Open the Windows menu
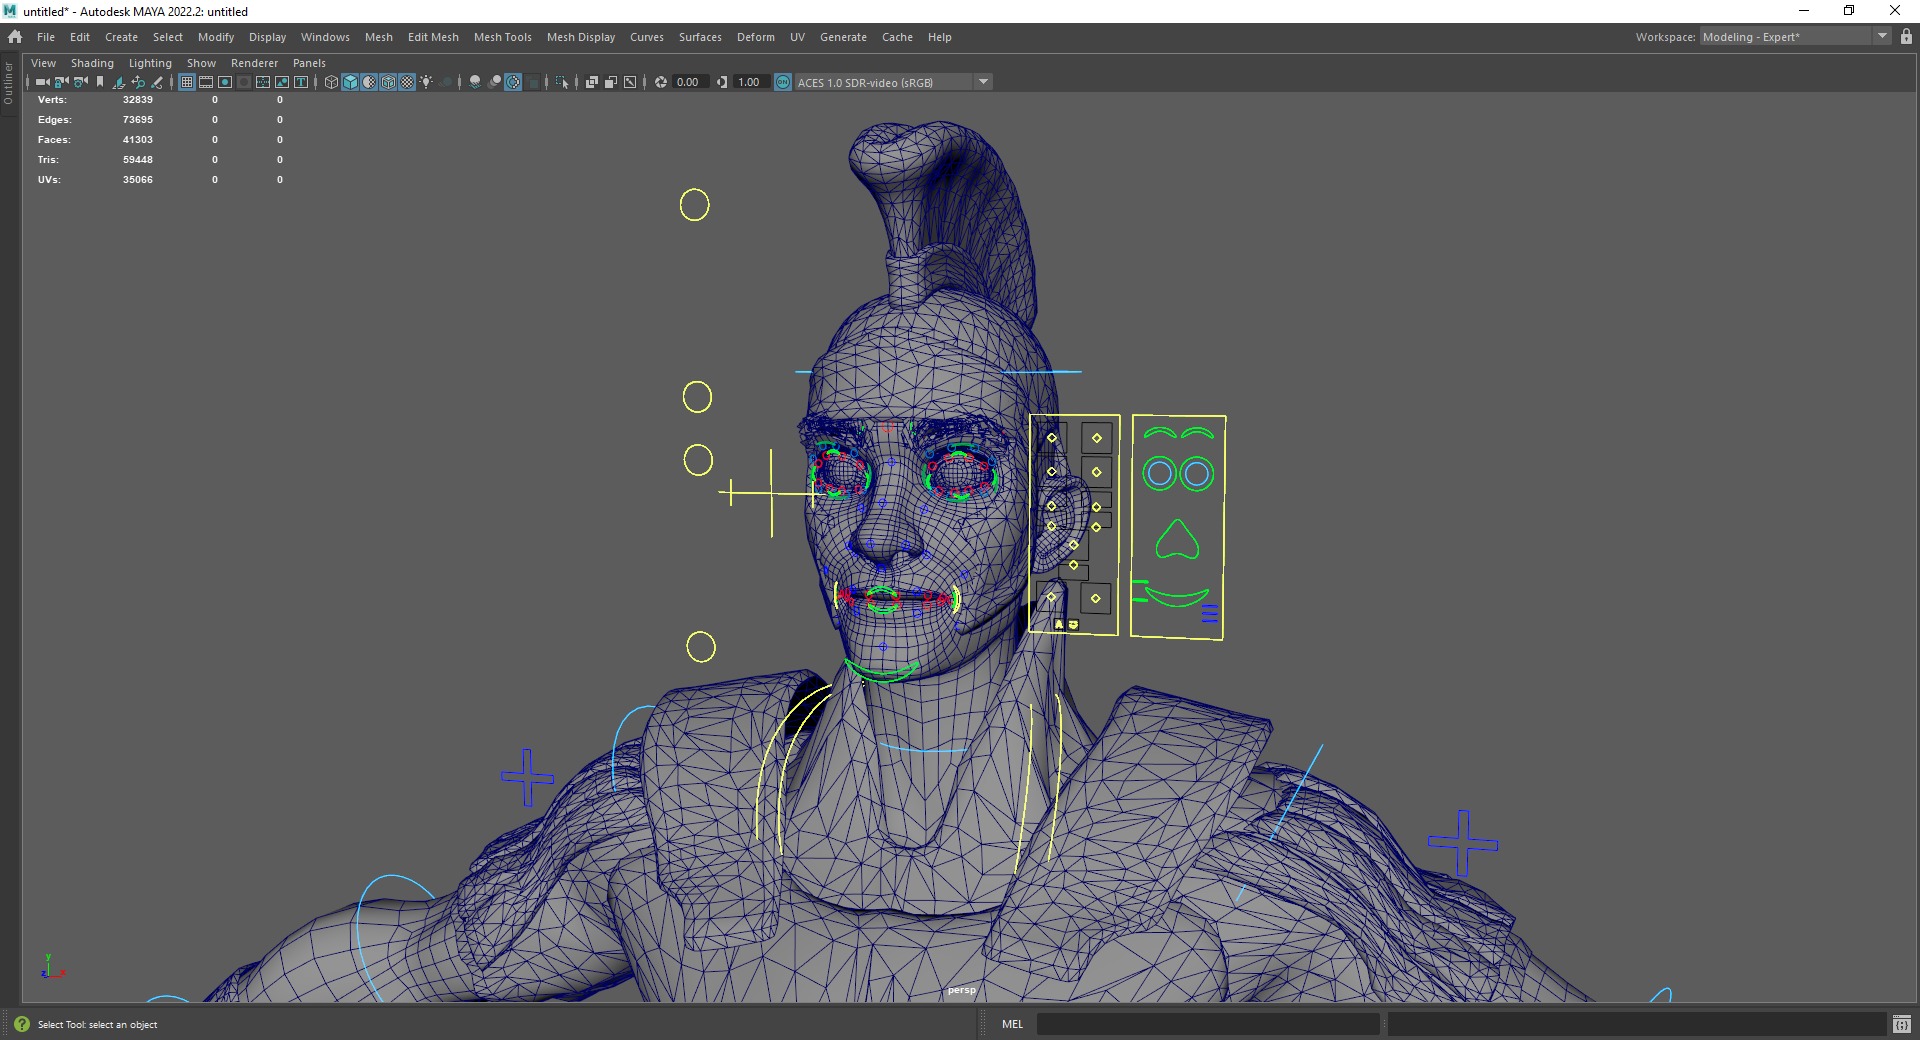The width and height of the screenshot is (1920, 1040). pos(325,37)
